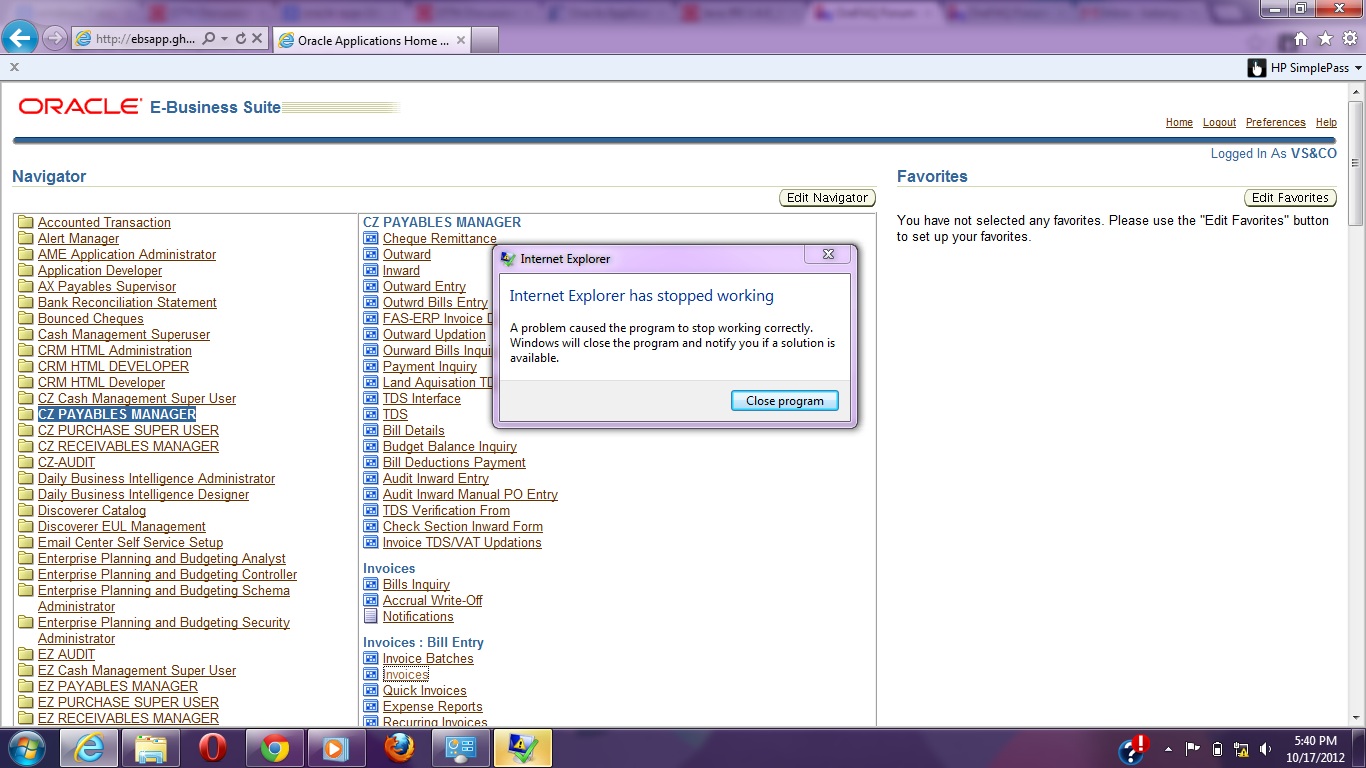Viewport: 1366px width, 768px height.
Task: Click the form icon beside Cheque Remittance
Action: click(371, 239)
